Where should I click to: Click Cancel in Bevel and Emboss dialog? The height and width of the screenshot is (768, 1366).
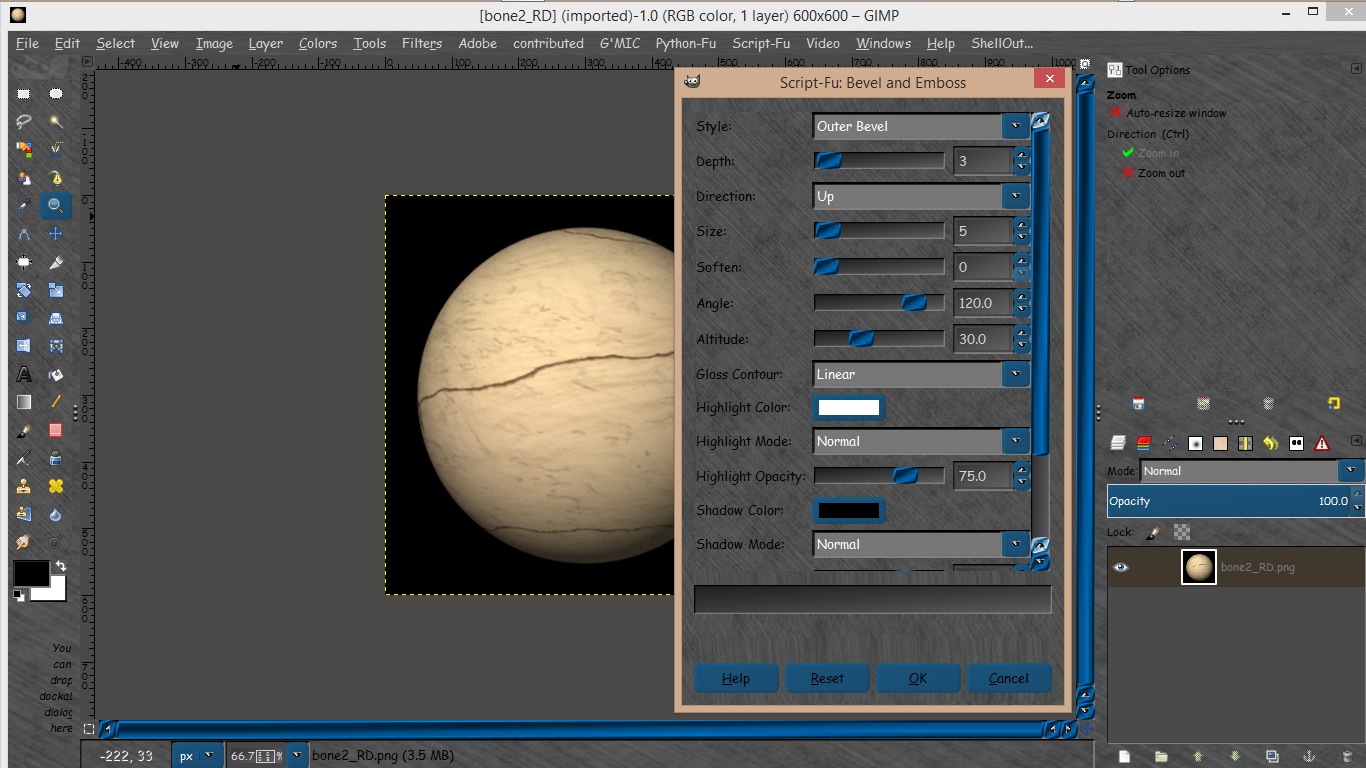tap(1008, 678)
